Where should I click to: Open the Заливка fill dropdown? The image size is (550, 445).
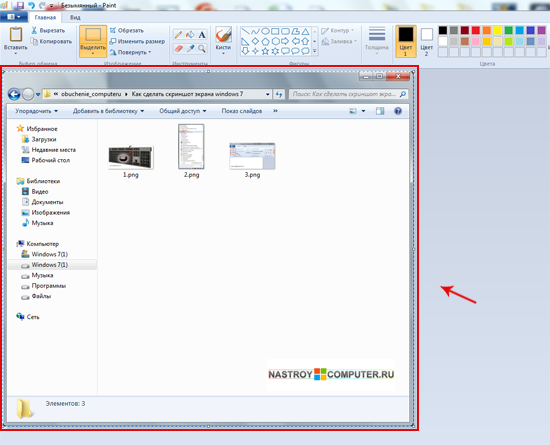(339, 41)
